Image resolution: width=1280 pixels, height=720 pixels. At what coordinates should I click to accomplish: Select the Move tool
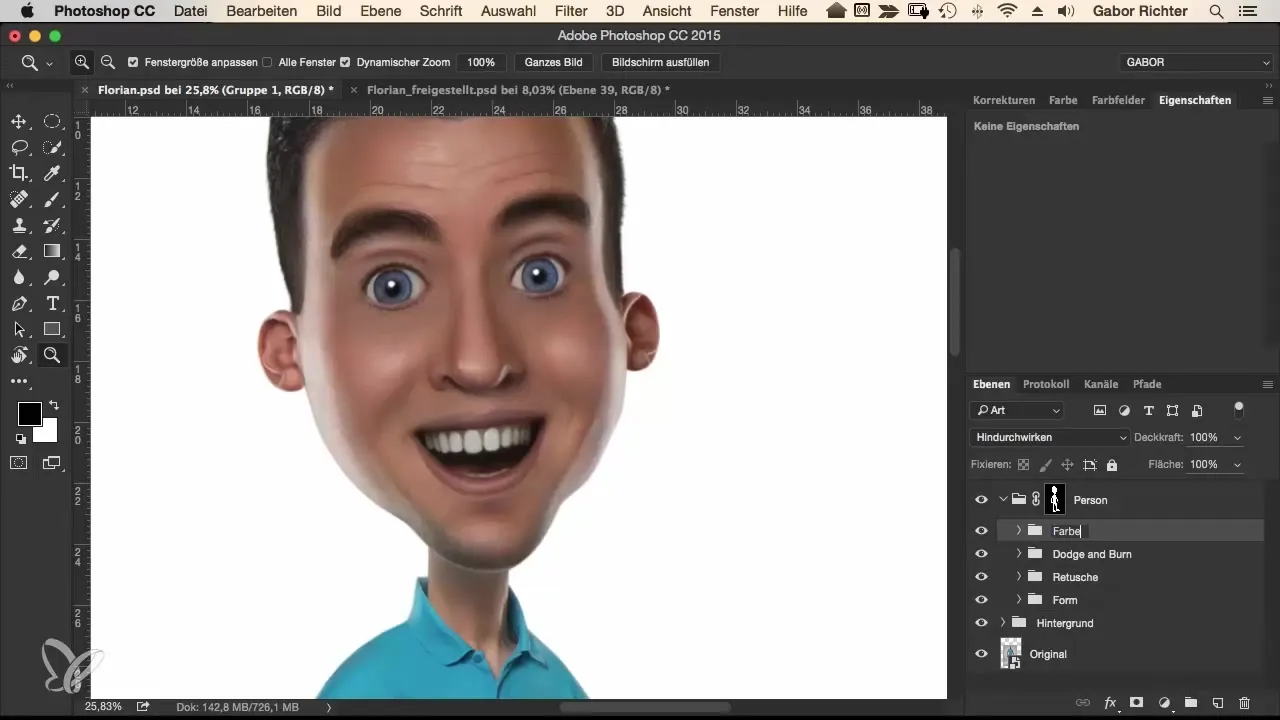click(x=19, y=121)
